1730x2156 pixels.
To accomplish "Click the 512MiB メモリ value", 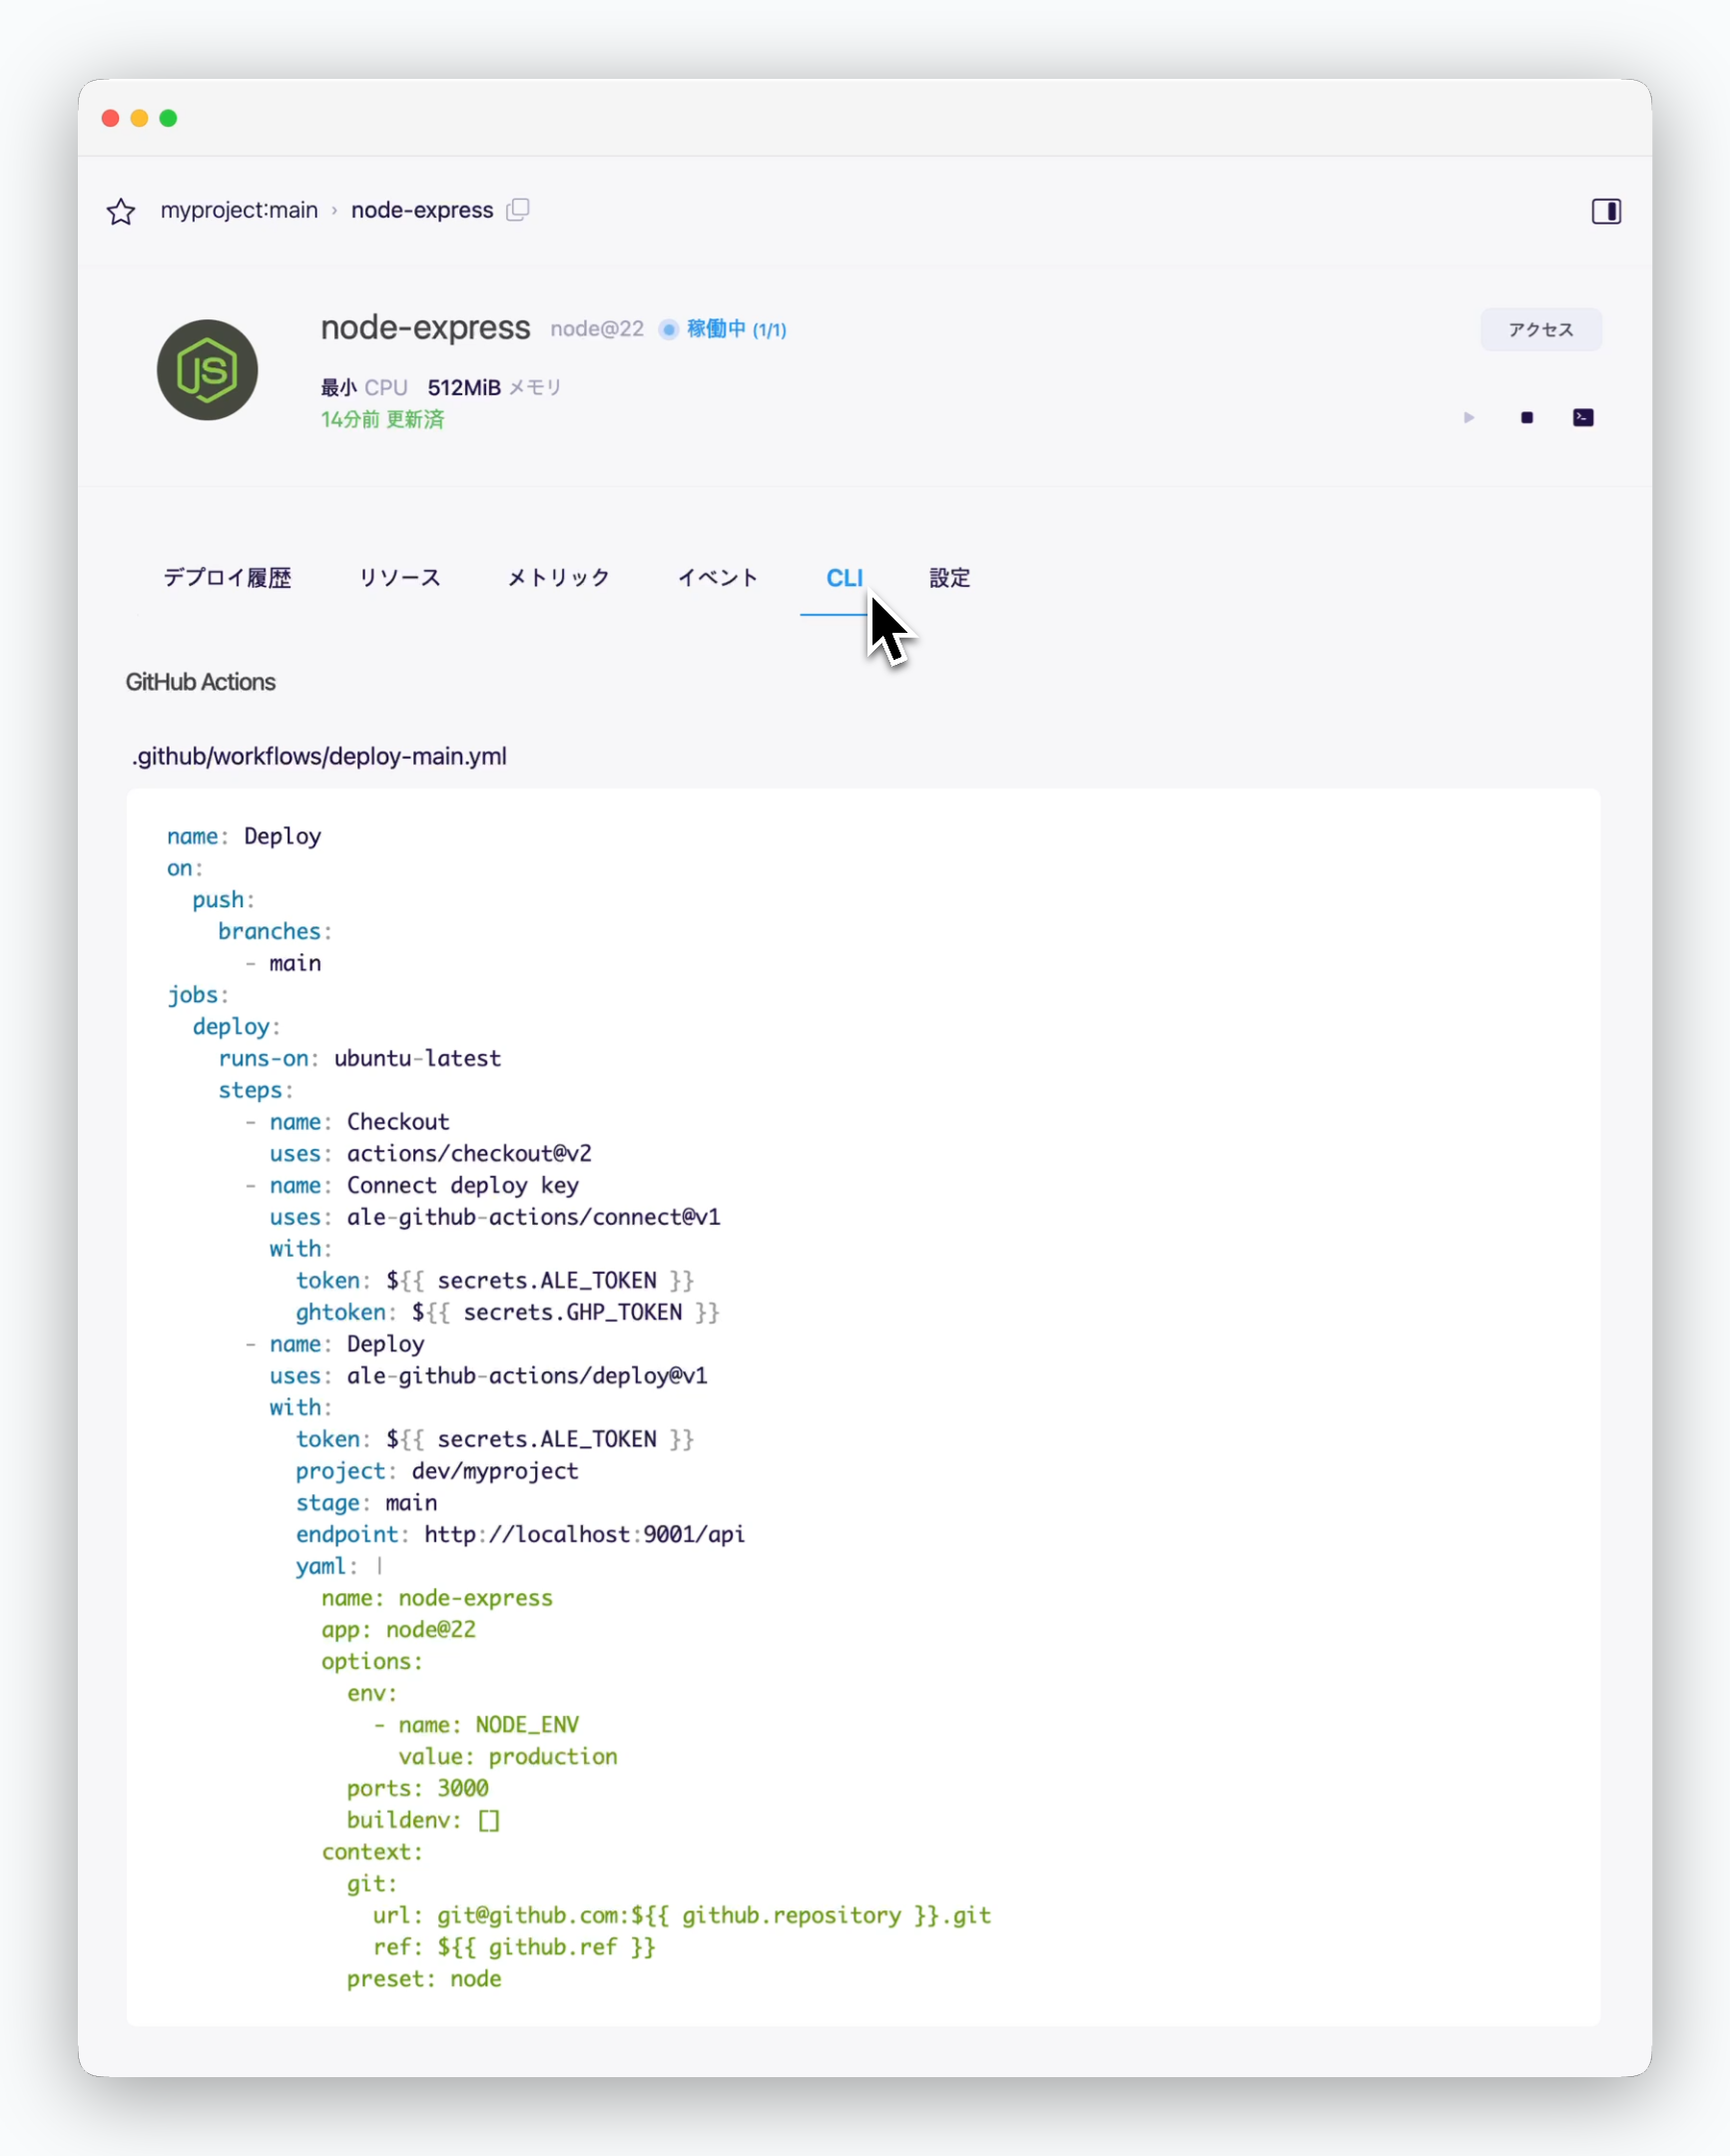I will (x=494, y=387).
